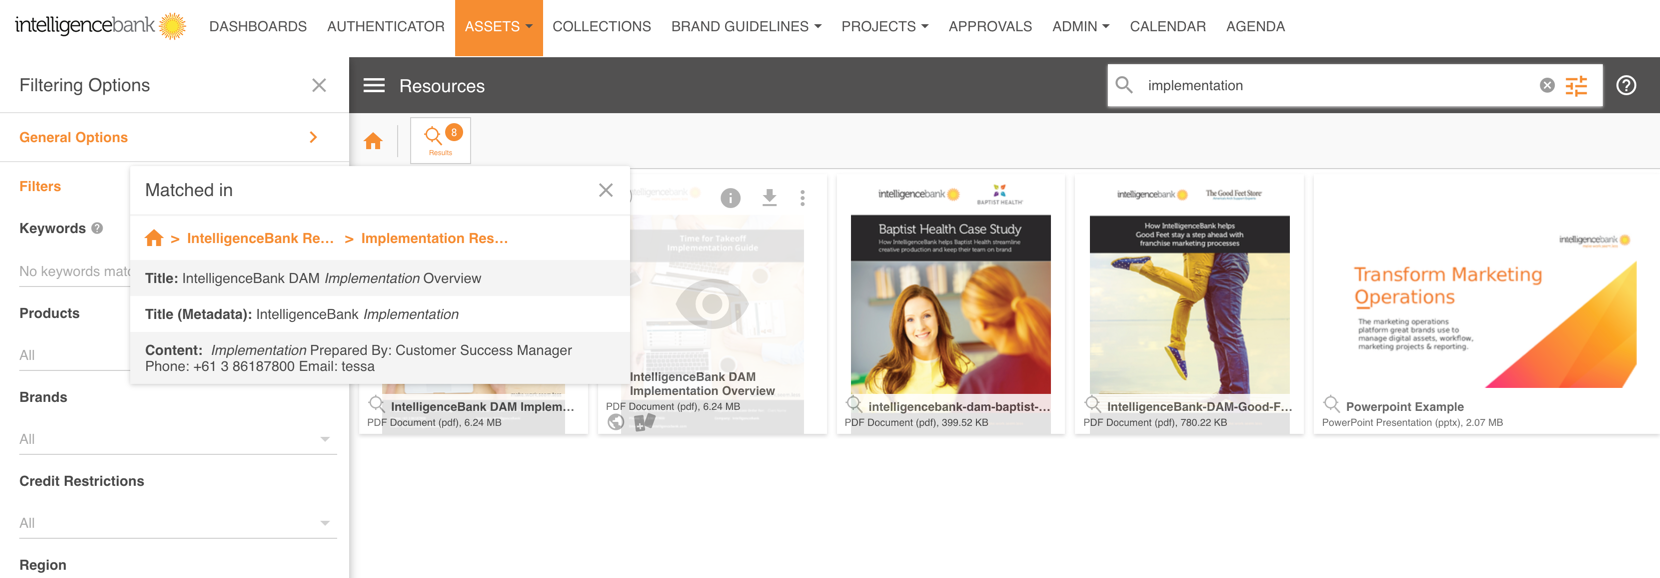1660x578 pixels.
Task: Click the IntelligenceBank logo
Action: click(x=101, y=26)
